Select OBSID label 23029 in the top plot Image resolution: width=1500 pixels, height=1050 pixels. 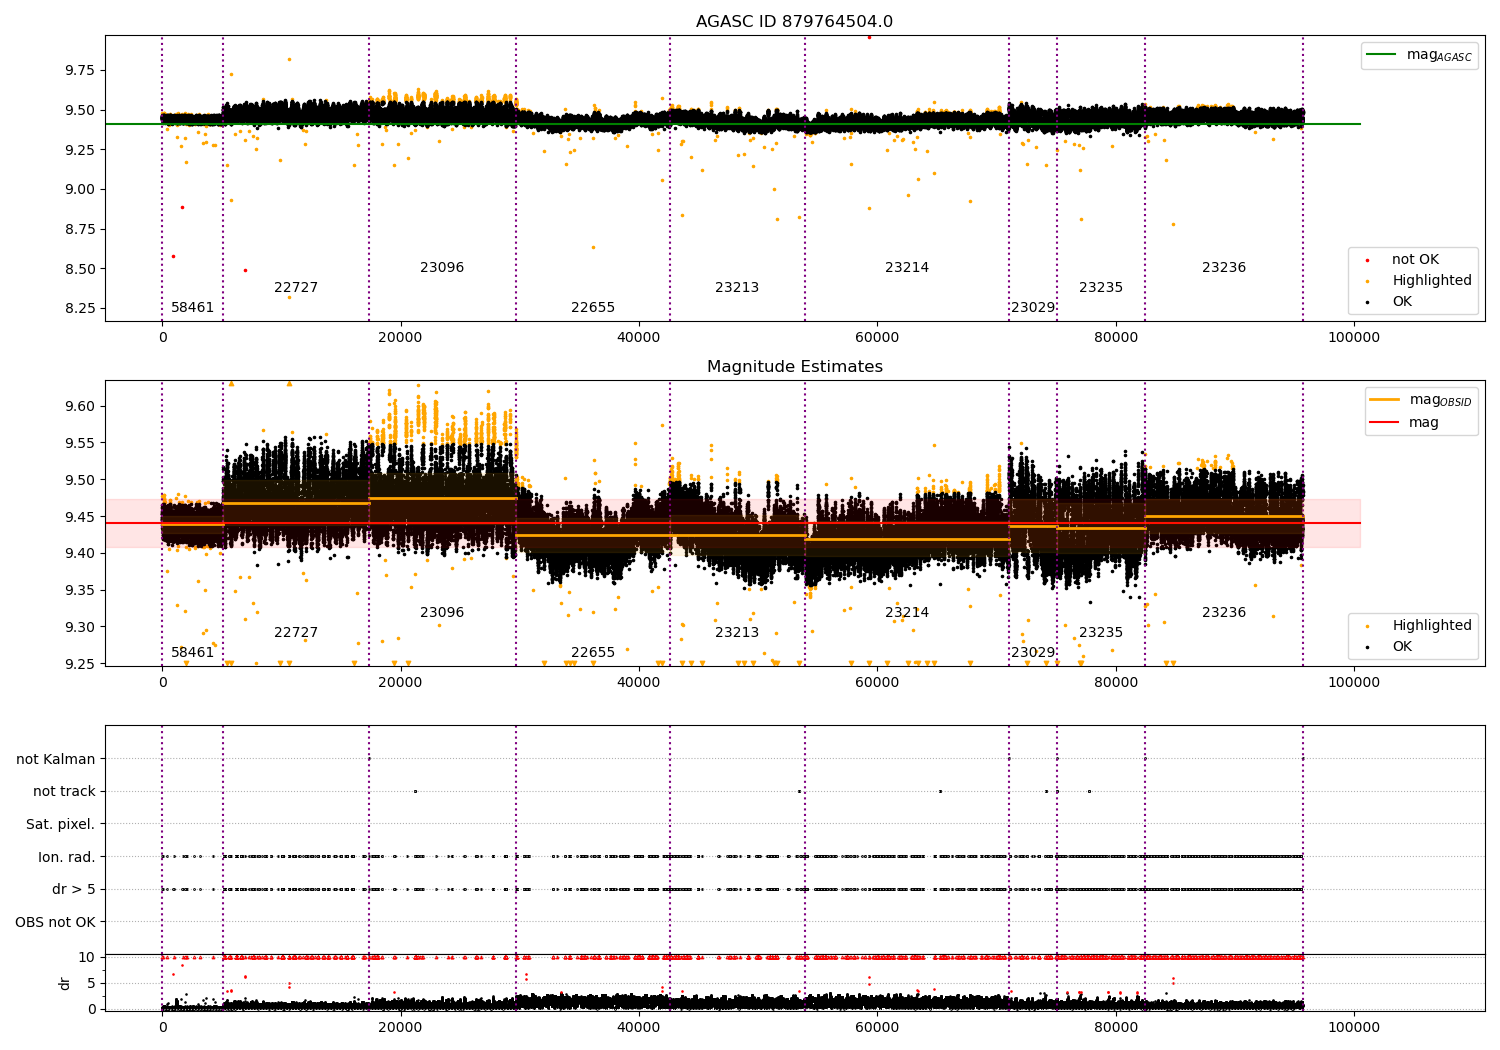[x=1033, y=308]
